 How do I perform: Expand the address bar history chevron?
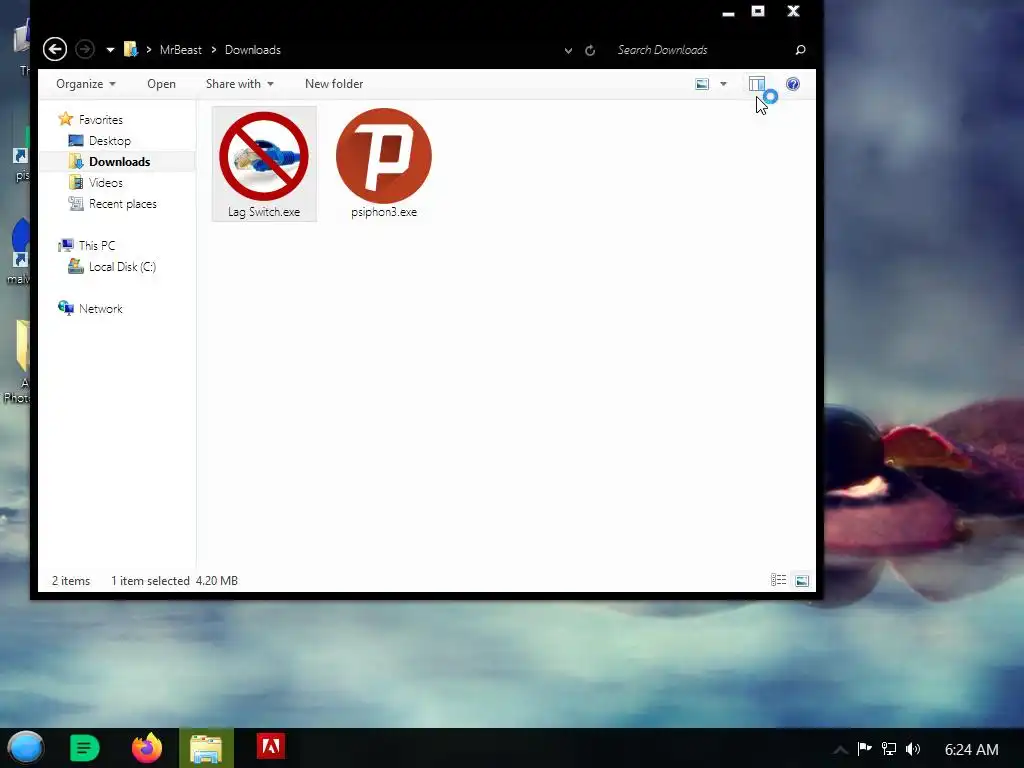(568, 50)
